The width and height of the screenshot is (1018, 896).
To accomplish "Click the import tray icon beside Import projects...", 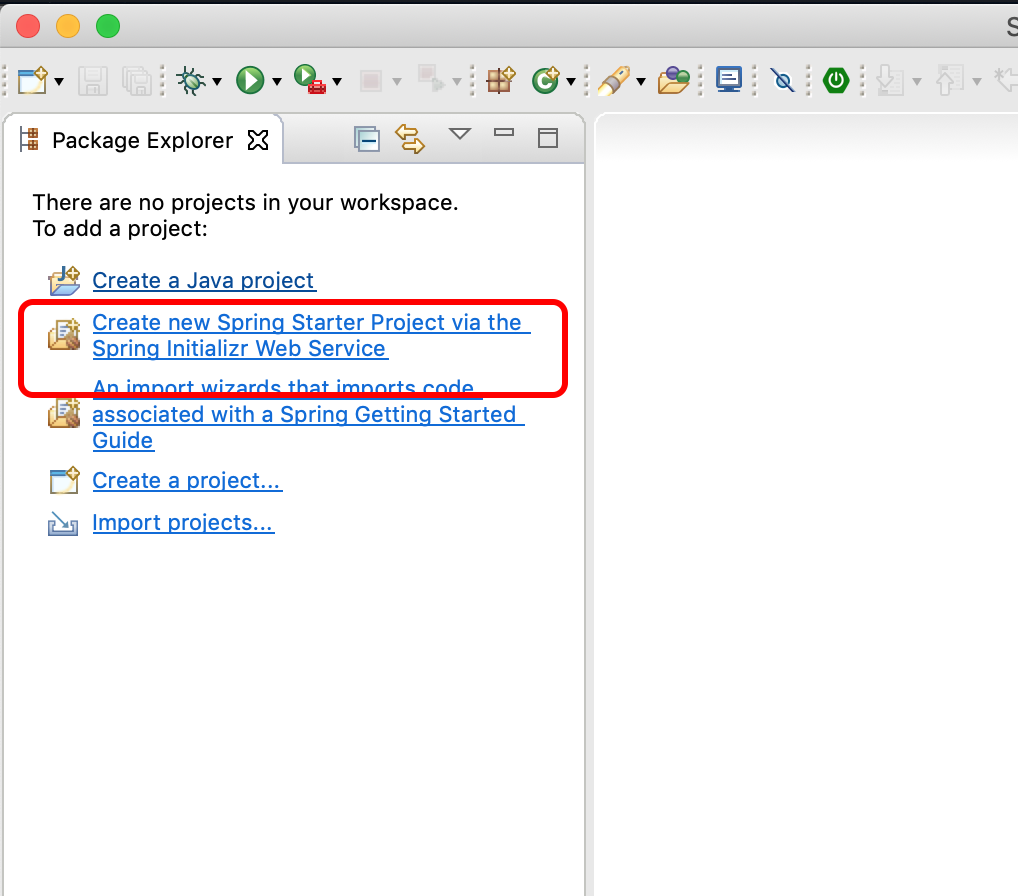I will click(63, 523).
